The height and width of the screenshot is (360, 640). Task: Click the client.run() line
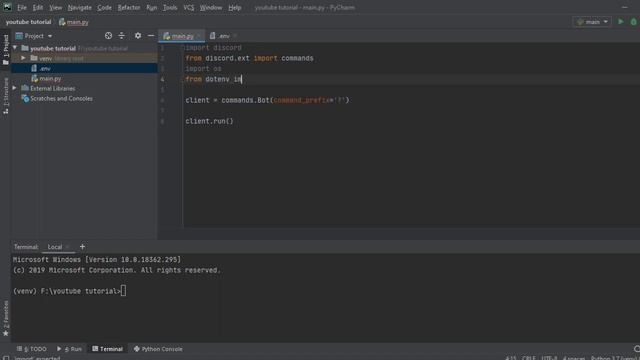coord(209,121)
